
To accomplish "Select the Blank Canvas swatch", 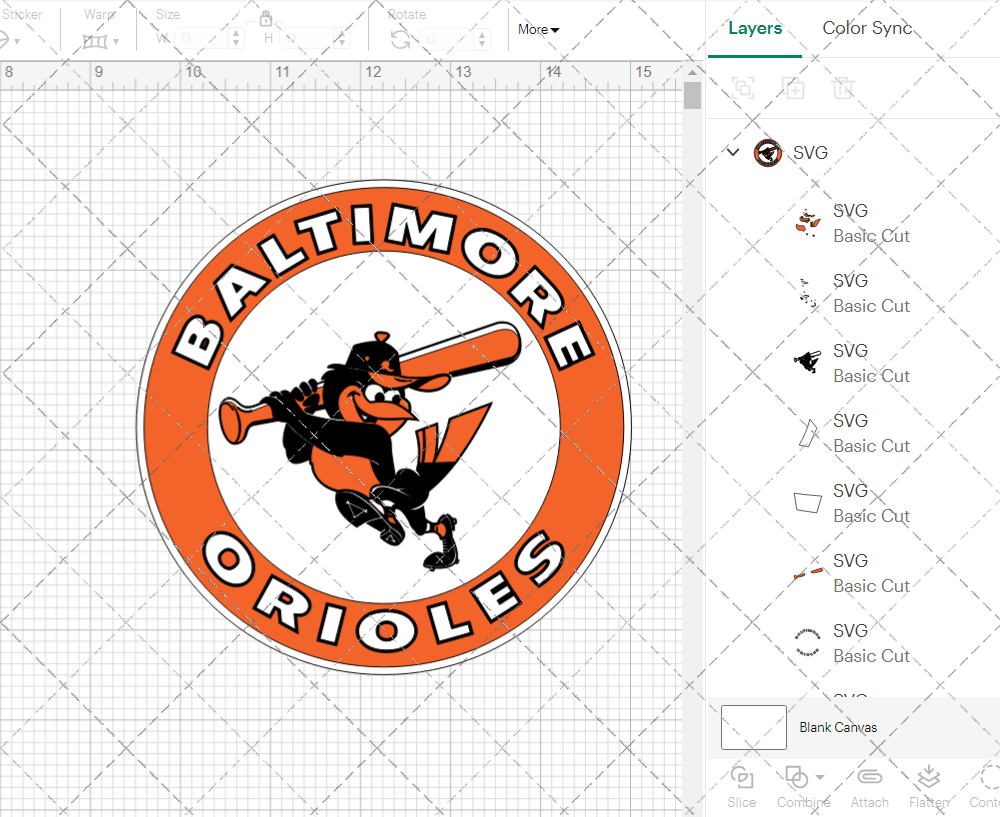I will tap(753, 727).
